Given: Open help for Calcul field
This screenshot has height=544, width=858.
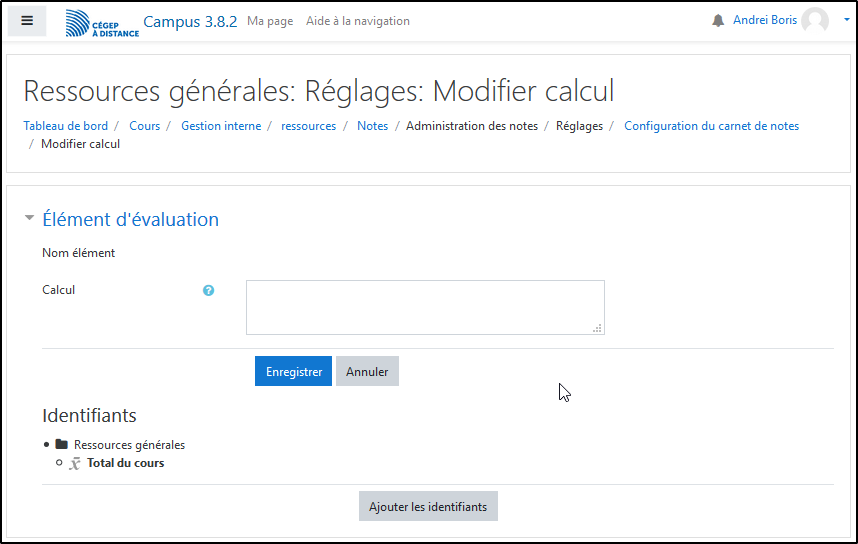Looking at the screenshot, I should point(209,291).
